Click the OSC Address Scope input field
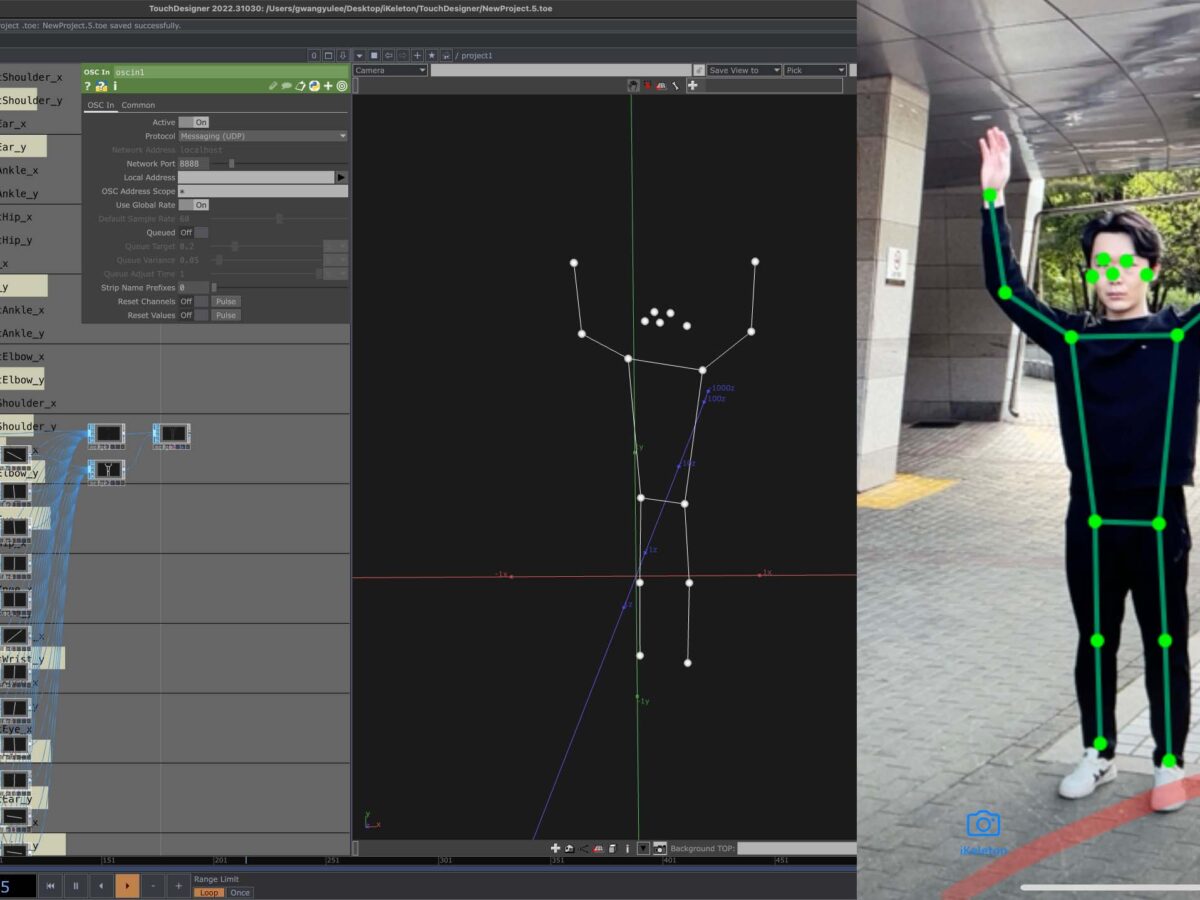Viewport: 1200px width, 900px height. click(x=263, y=191)
